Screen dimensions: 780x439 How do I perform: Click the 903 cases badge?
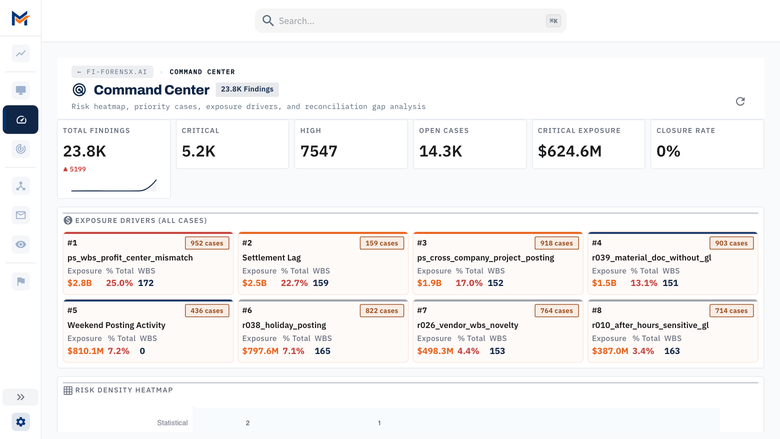pos(731,243)
